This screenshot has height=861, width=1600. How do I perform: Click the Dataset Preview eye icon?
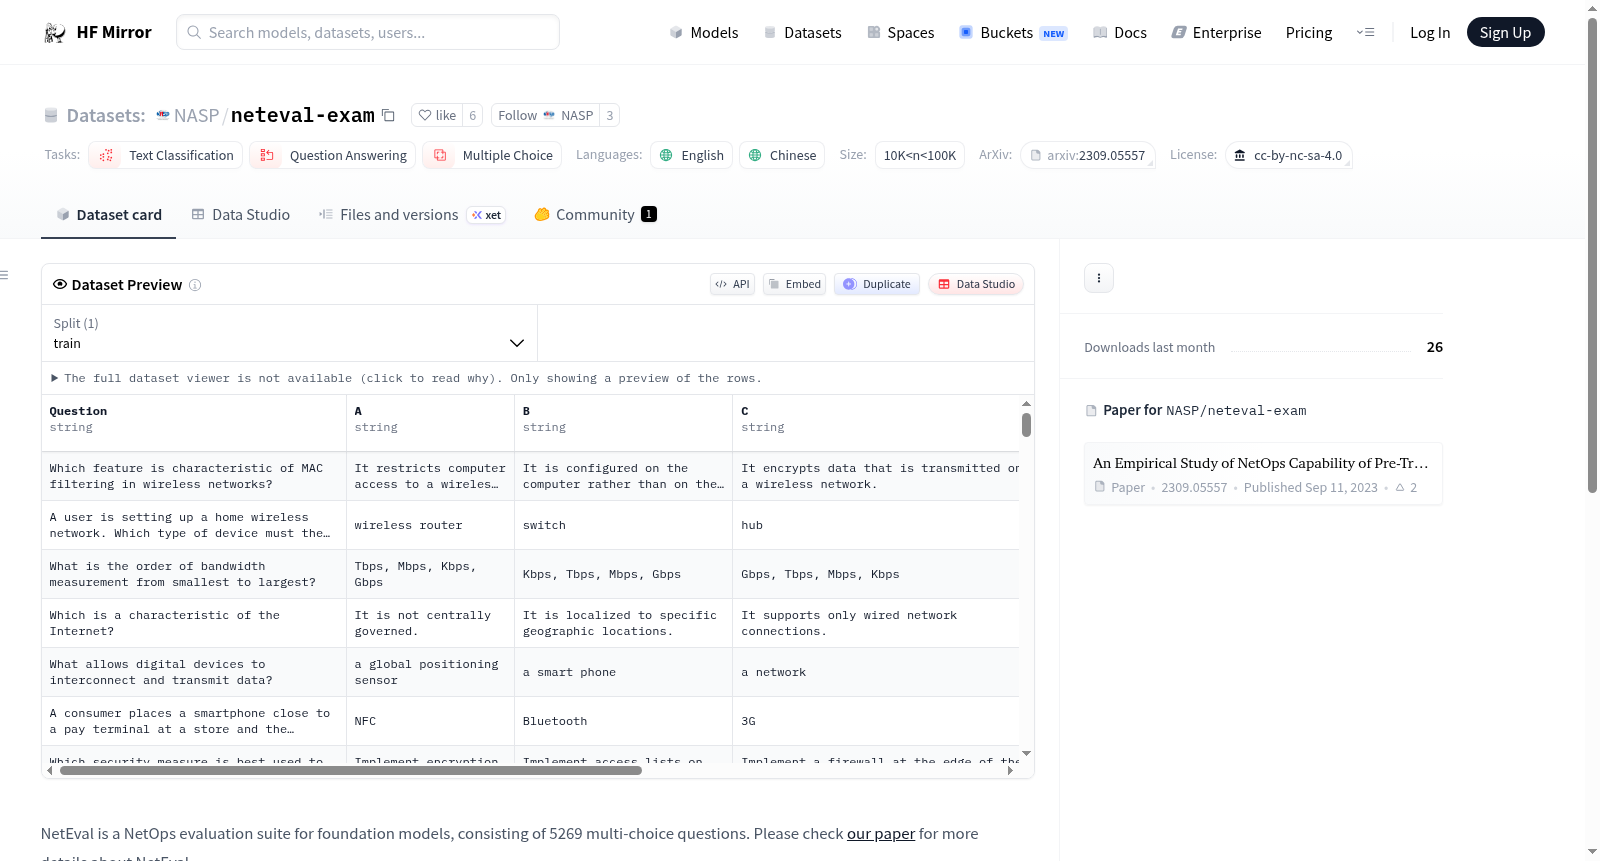pos(60,285)
